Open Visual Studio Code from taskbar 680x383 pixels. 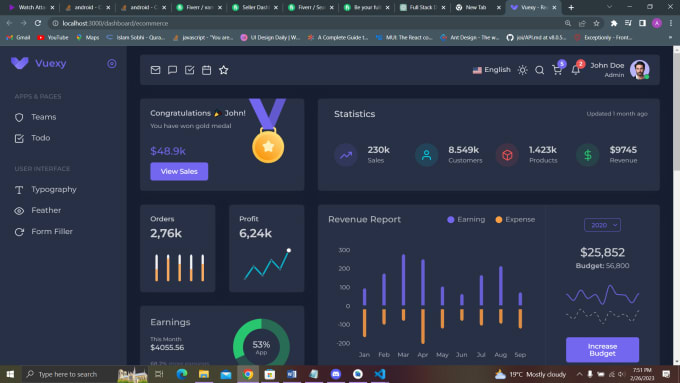[380, 374]
